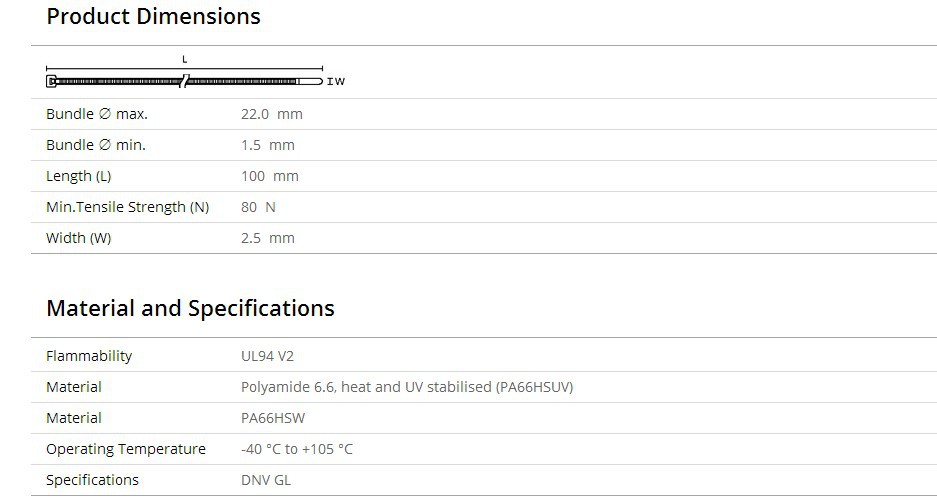
Task: Click the Polyamide 6.6 material description
Action: [406, 387]
